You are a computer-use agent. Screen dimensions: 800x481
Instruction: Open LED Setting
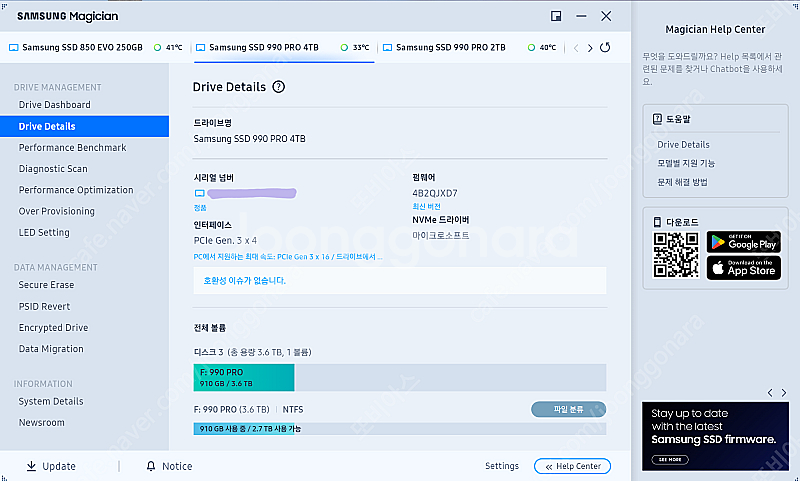[x=44, y=233]
